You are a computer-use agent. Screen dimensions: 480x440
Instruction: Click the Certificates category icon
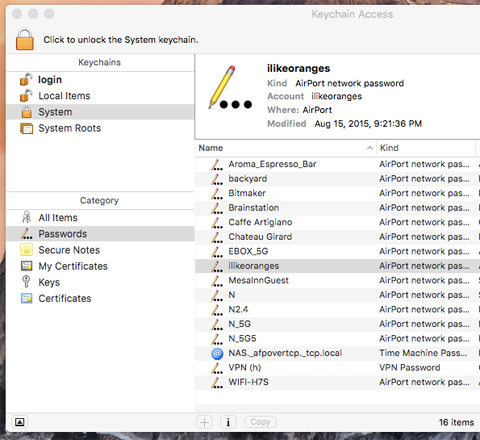pyautogui.click(x=27, y=298)
